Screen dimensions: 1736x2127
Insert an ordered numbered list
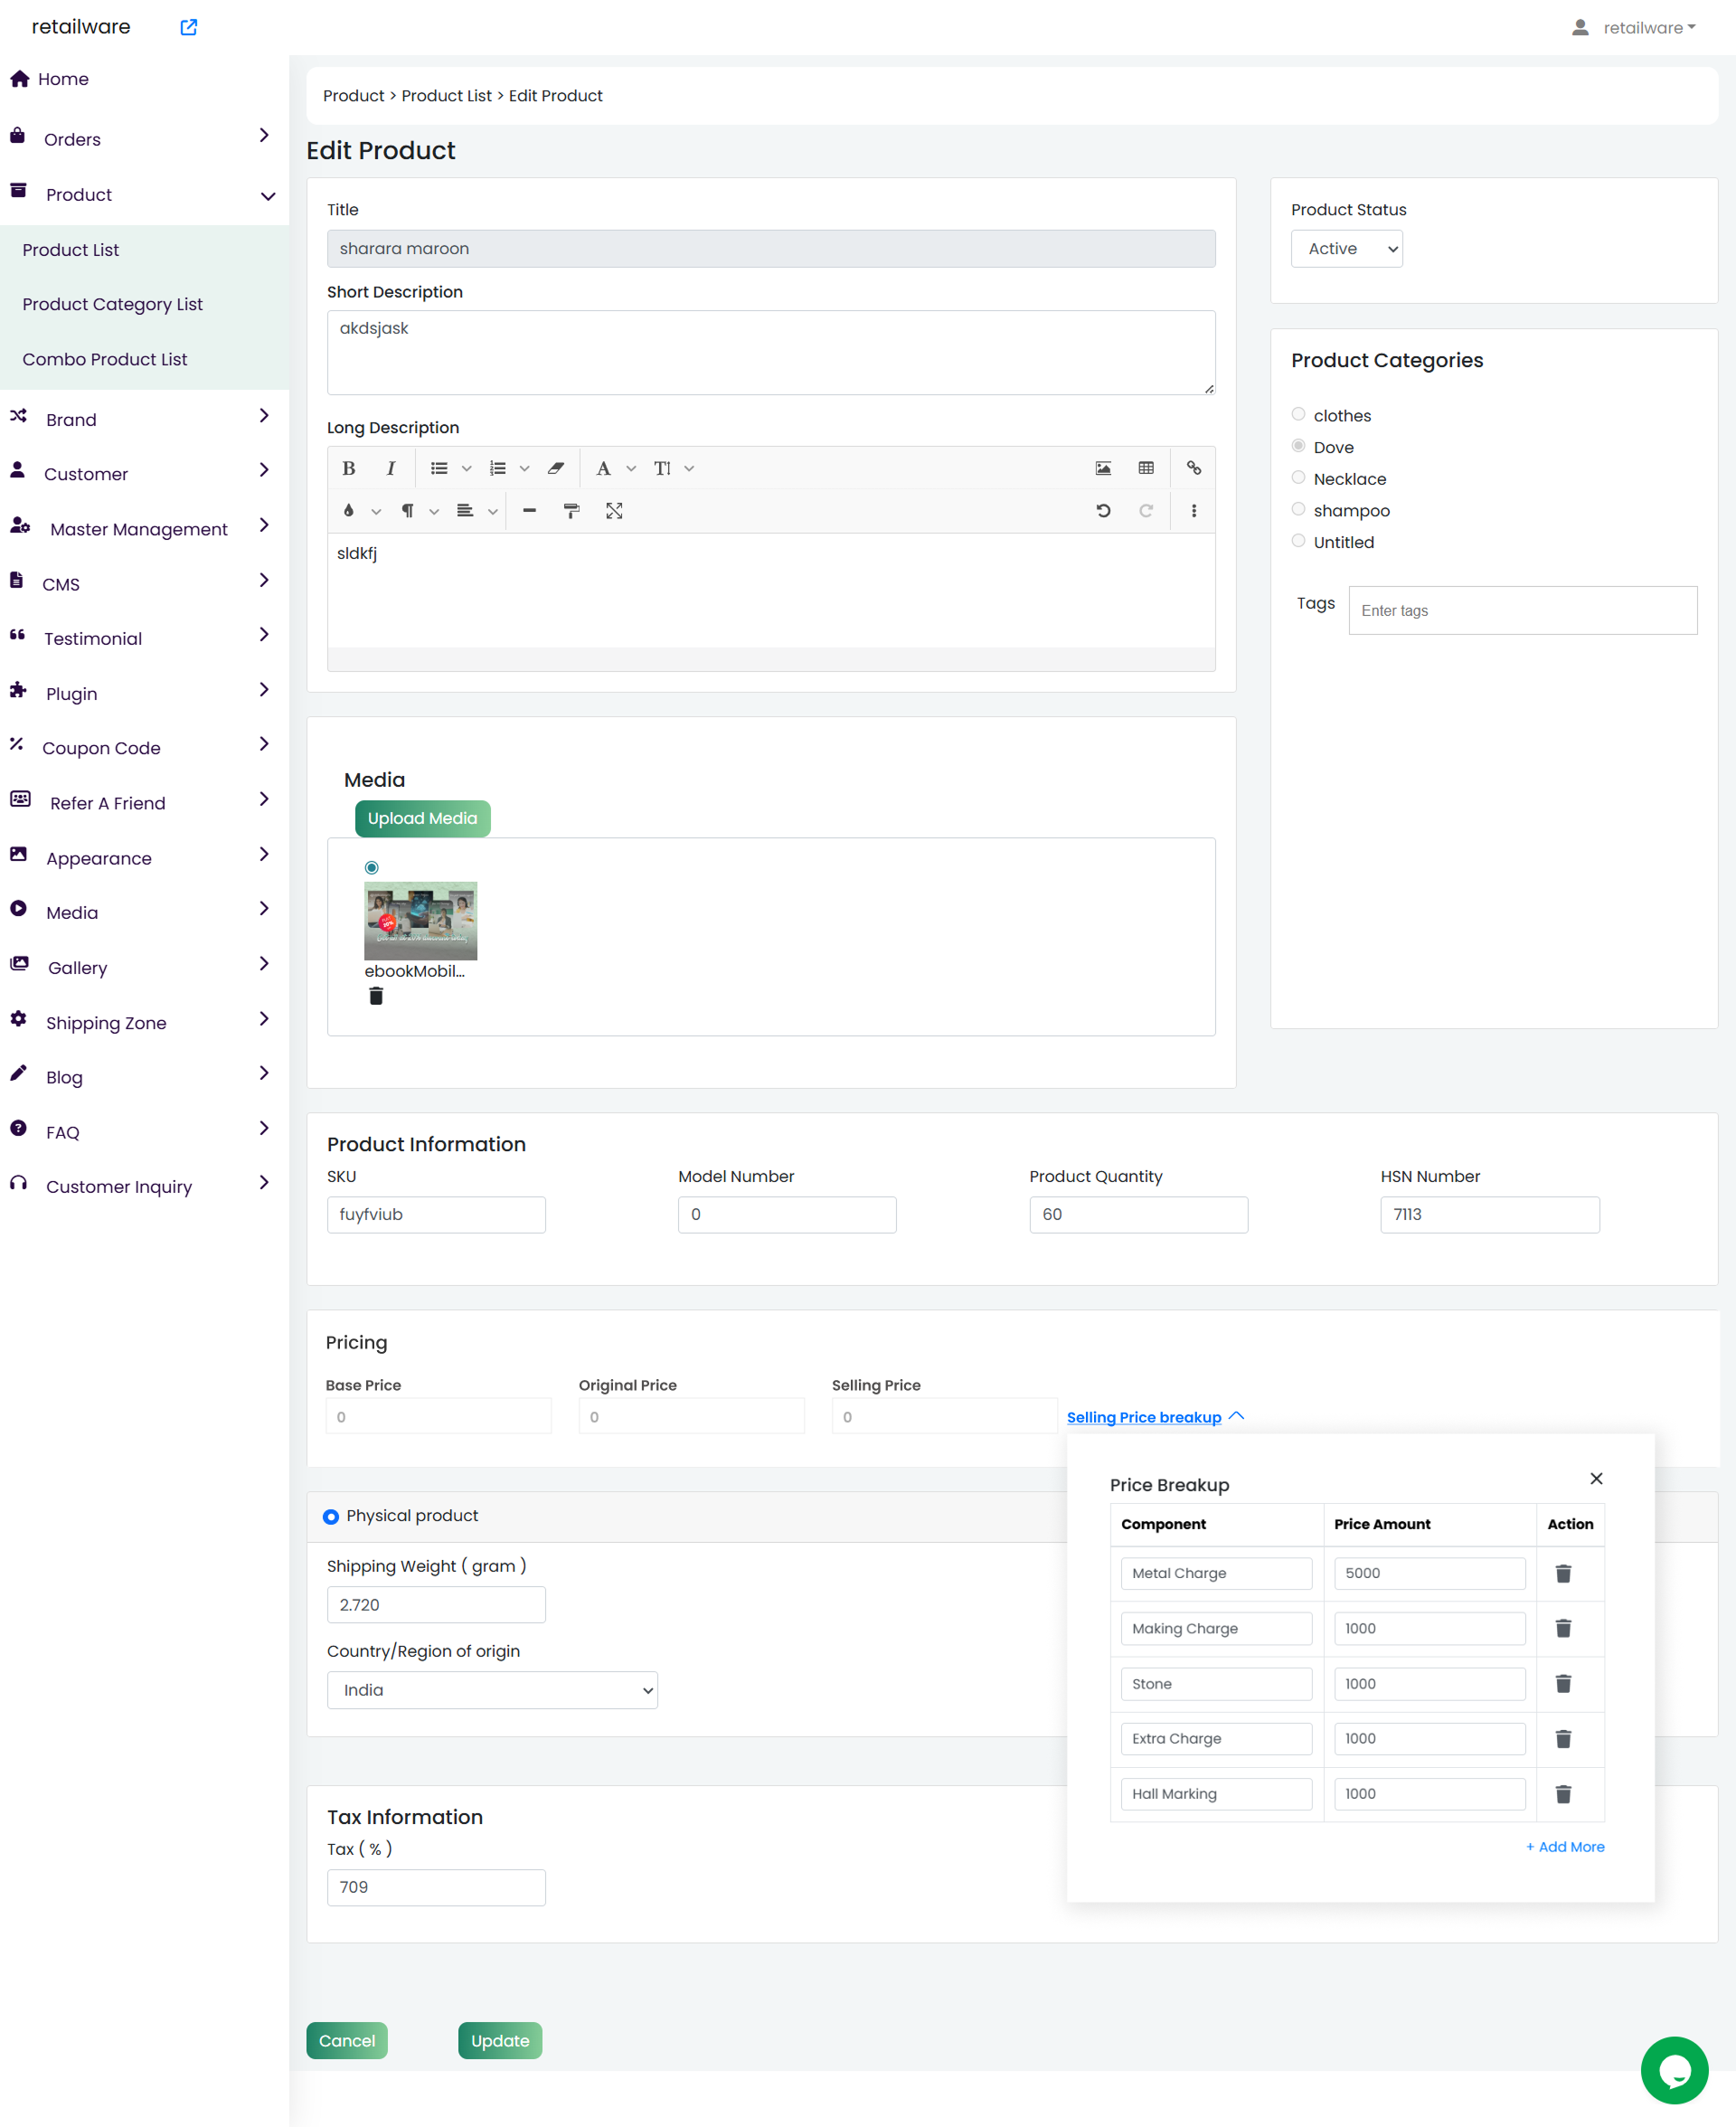(497, 468)
